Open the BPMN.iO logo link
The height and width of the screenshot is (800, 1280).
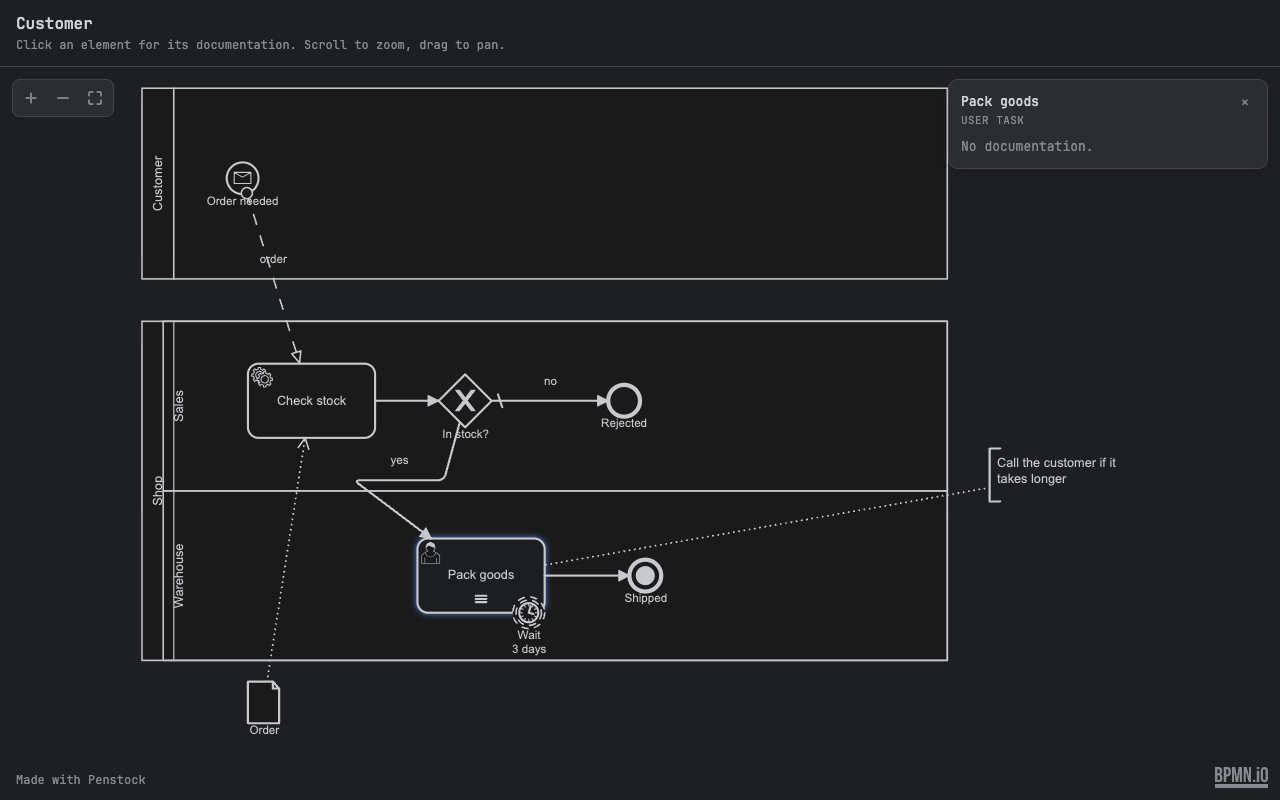(1241, 776)
